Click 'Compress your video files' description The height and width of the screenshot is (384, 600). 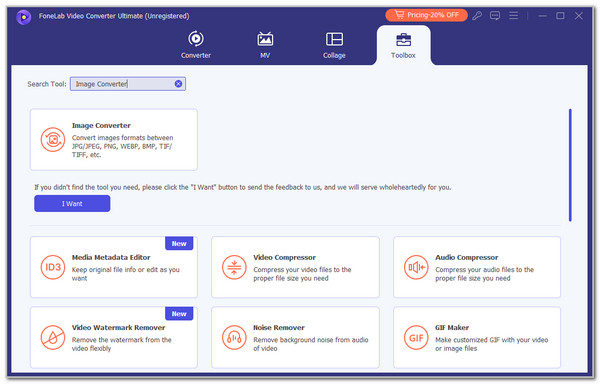coord(302,274)
